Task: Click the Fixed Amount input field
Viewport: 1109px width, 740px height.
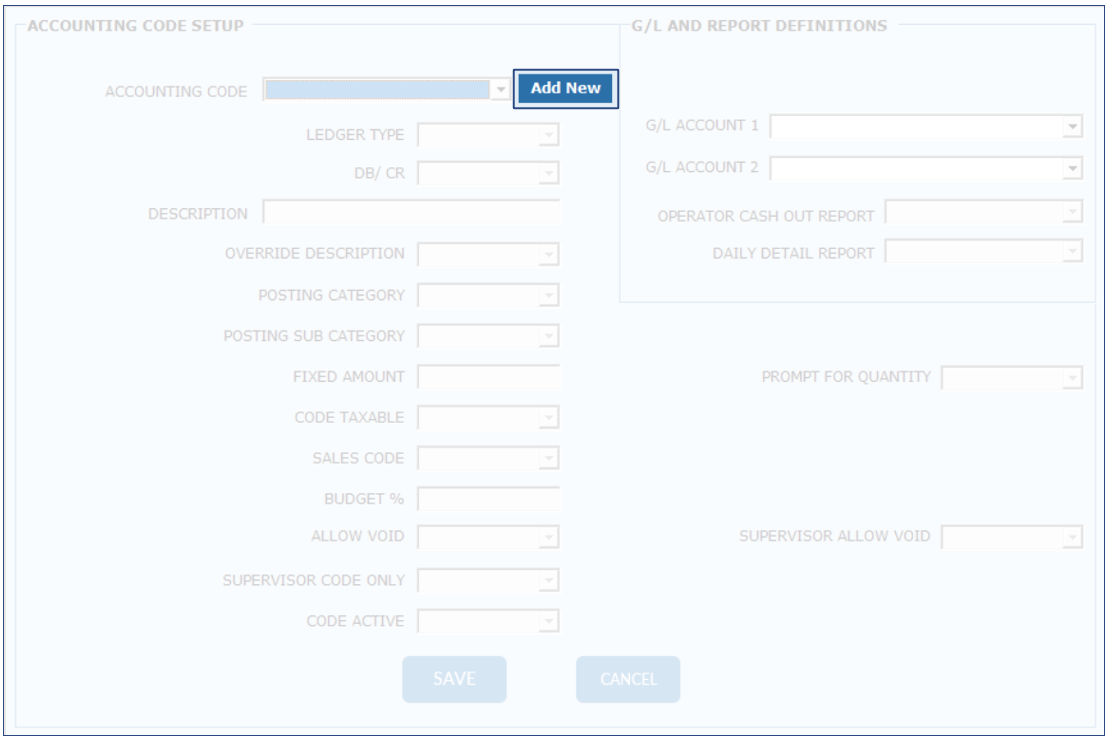Action: pyautogui.click(x=488, y=377)
